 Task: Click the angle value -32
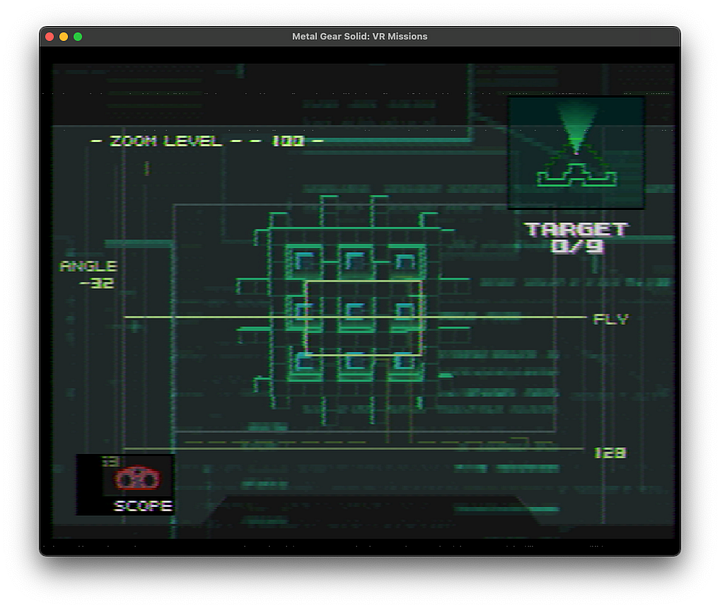[96, 283]
